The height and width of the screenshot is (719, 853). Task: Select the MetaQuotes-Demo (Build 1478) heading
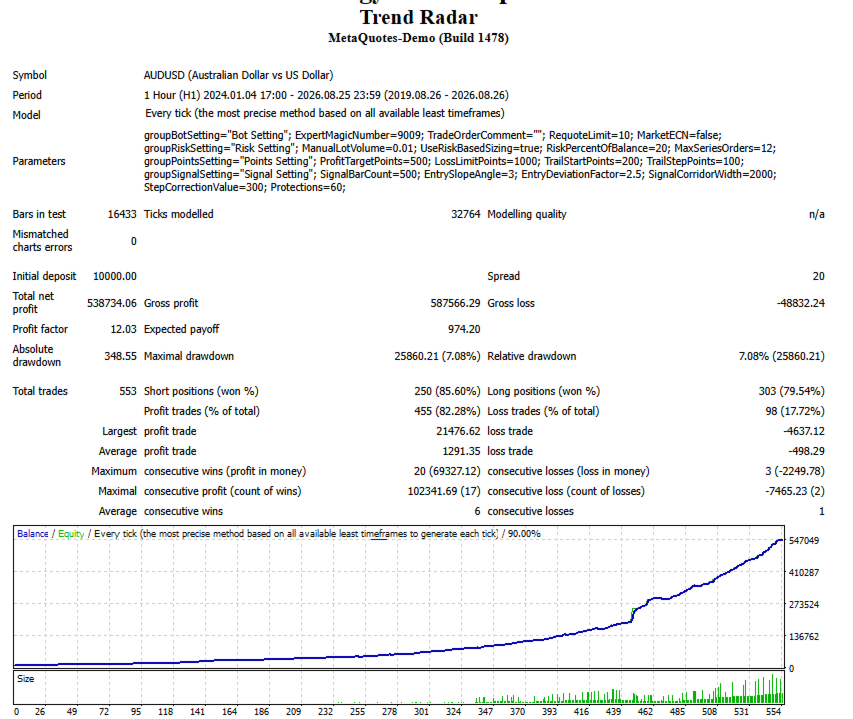pos(418,38)
